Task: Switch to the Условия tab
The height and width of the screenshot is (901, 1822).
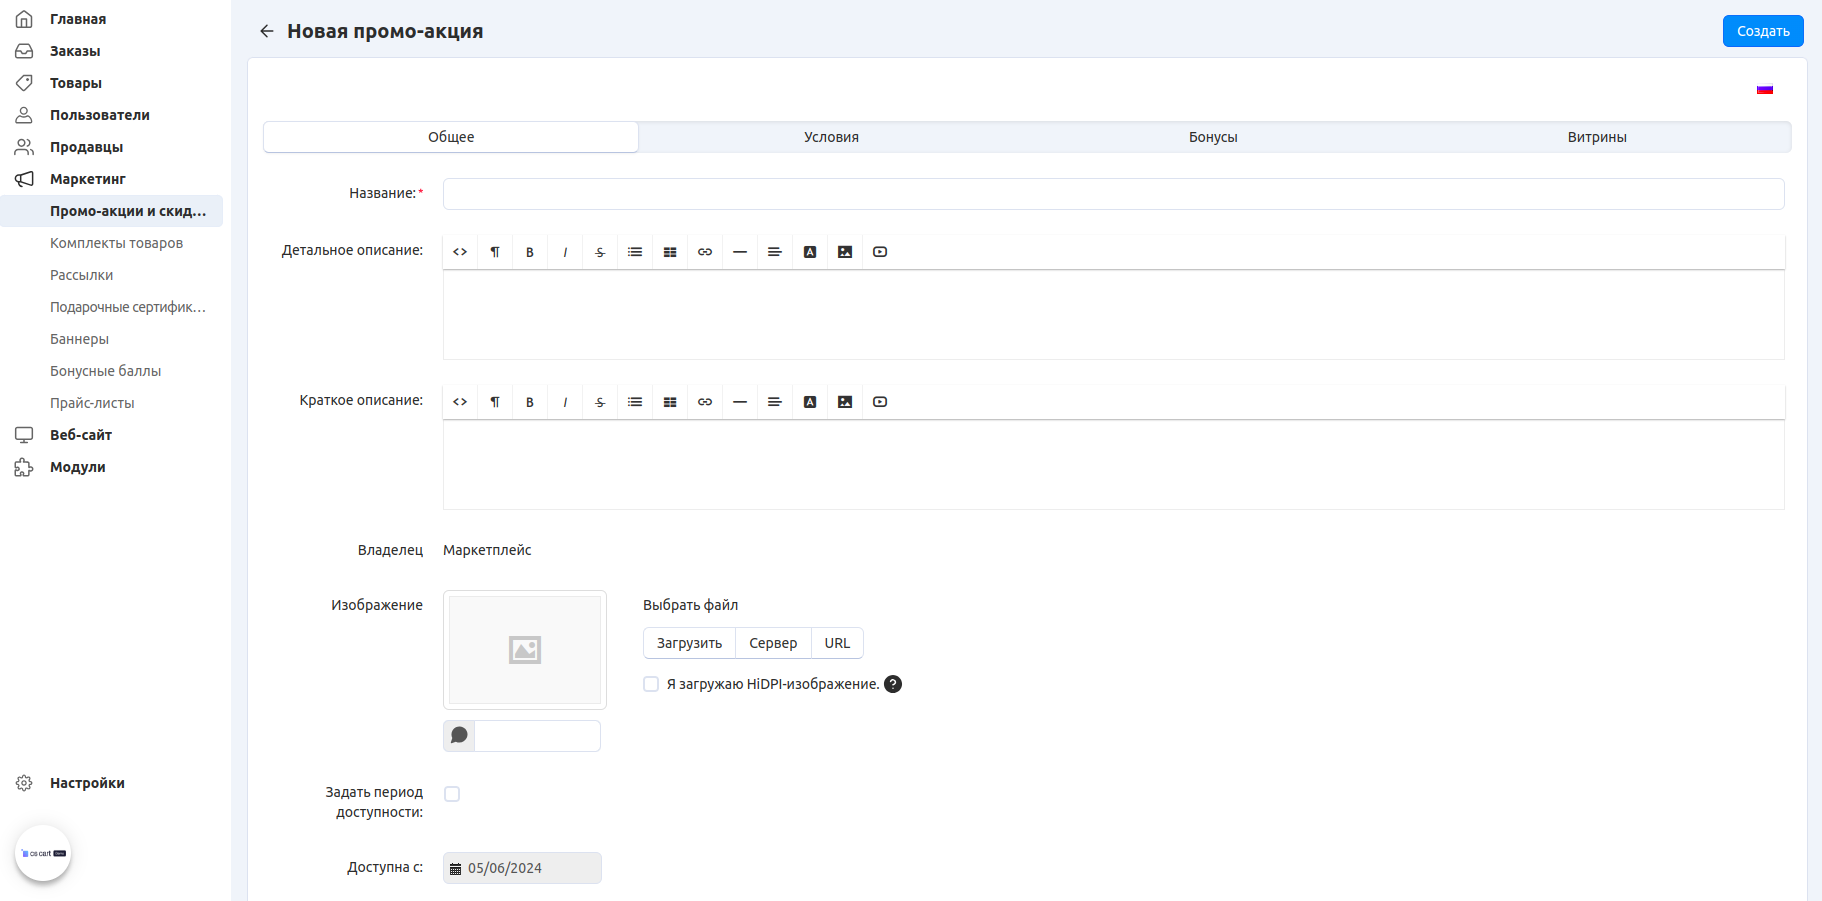Action: point(831,137)
